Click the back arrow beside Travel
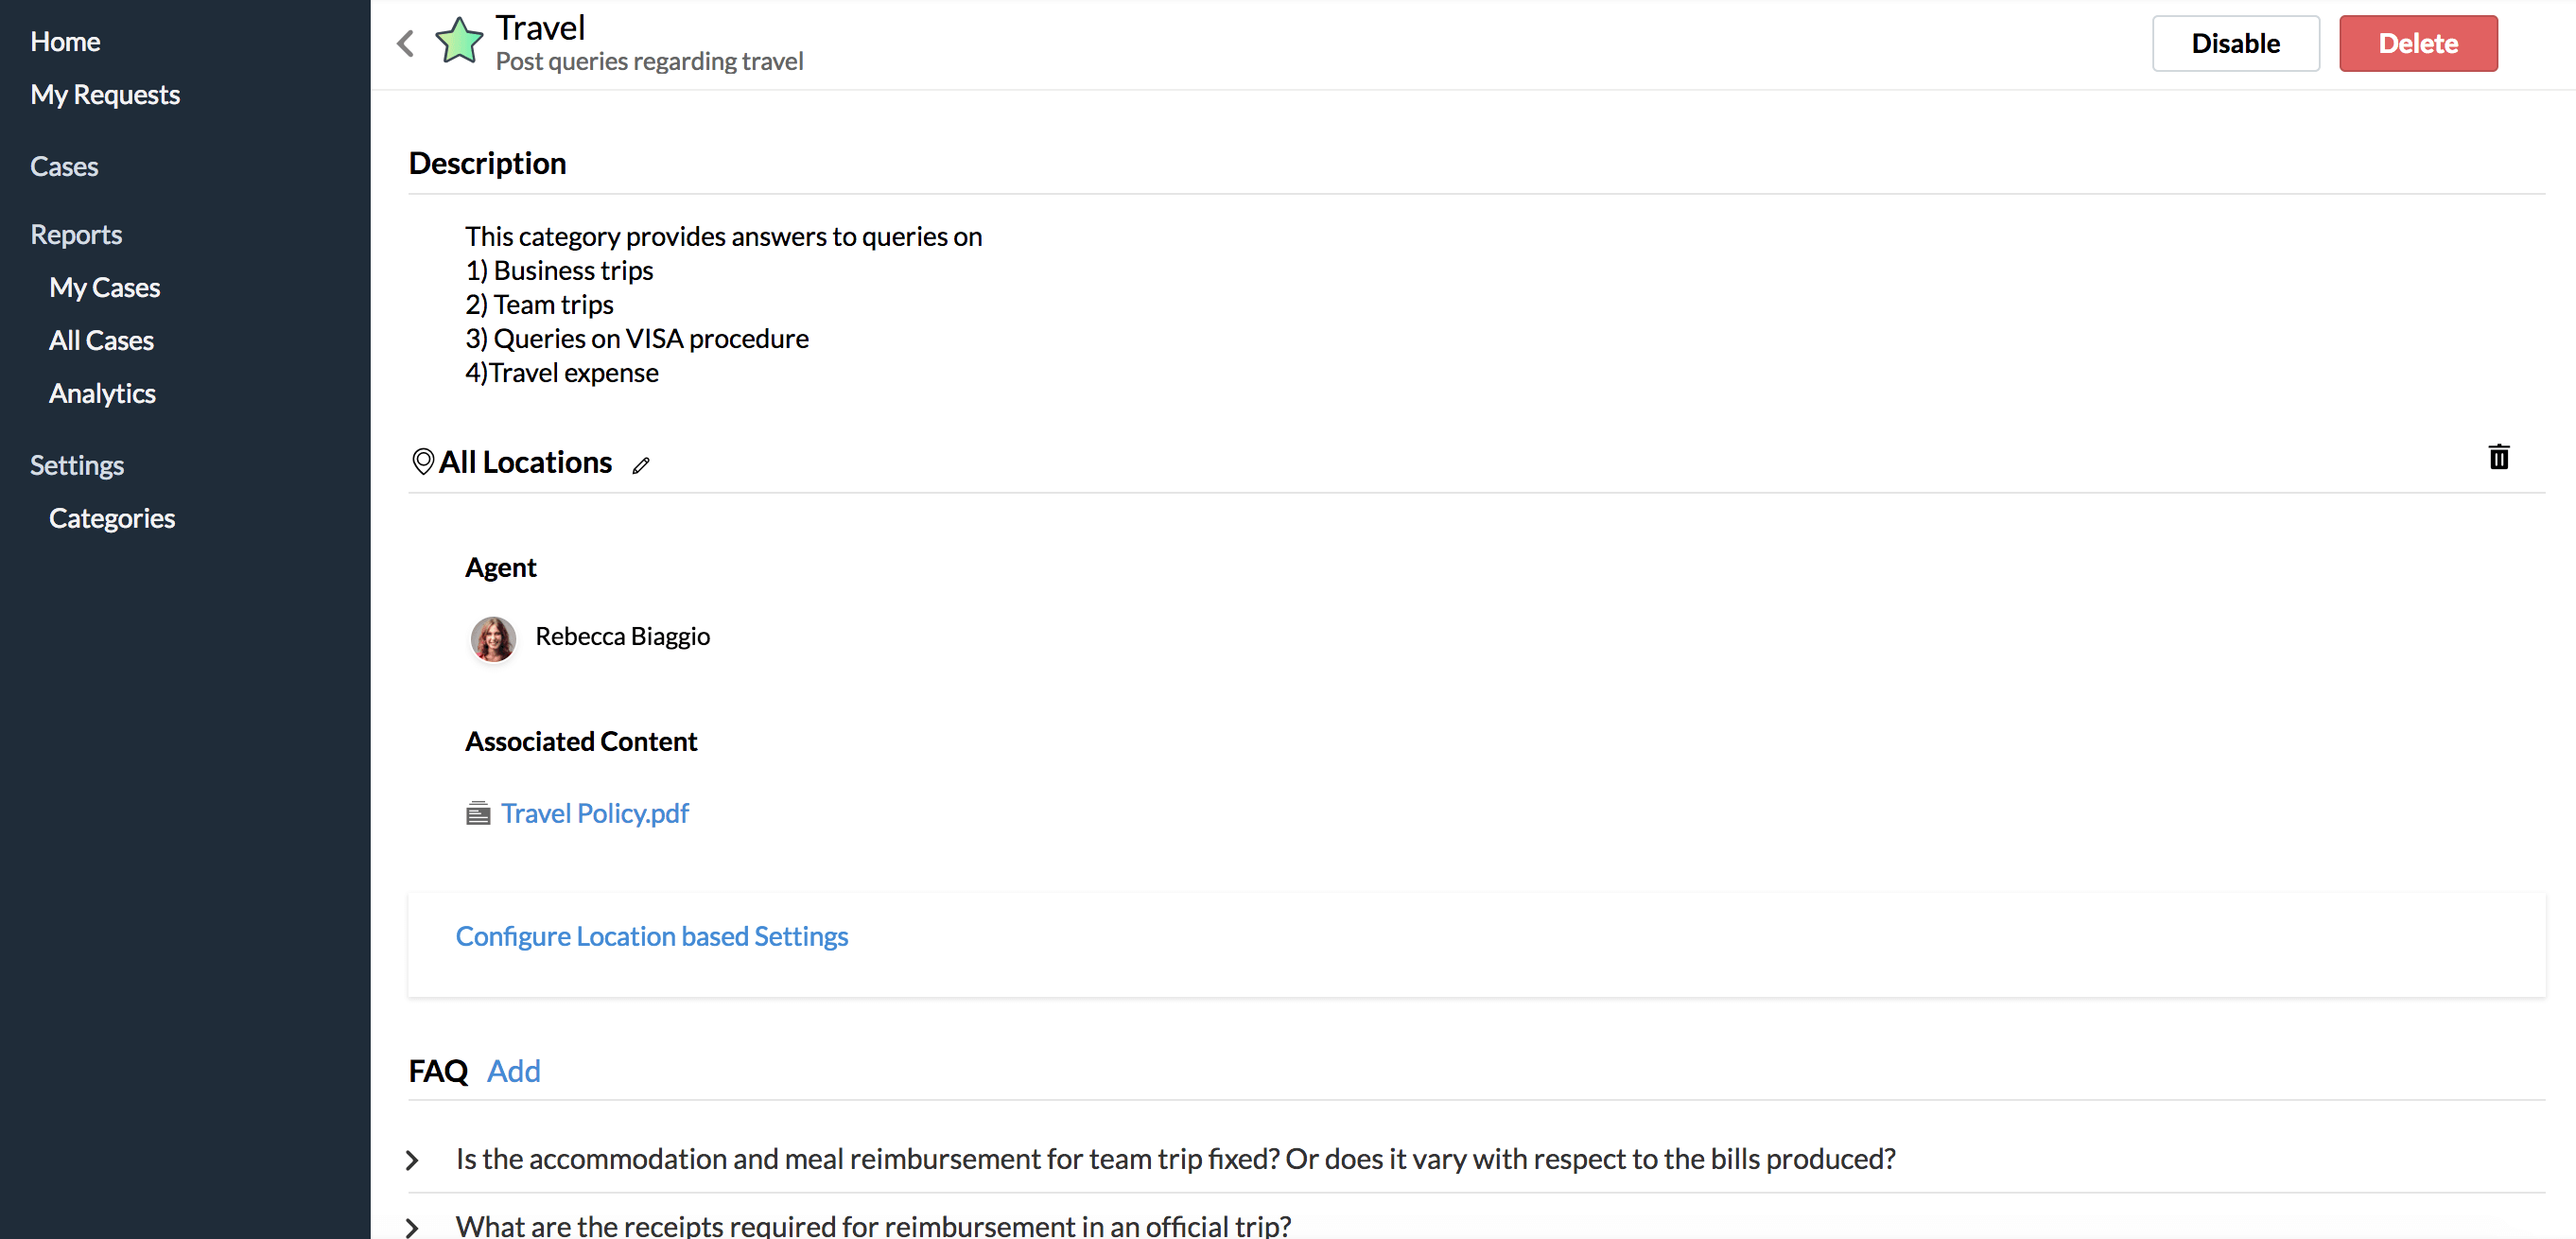 click(x=406, y=43)
